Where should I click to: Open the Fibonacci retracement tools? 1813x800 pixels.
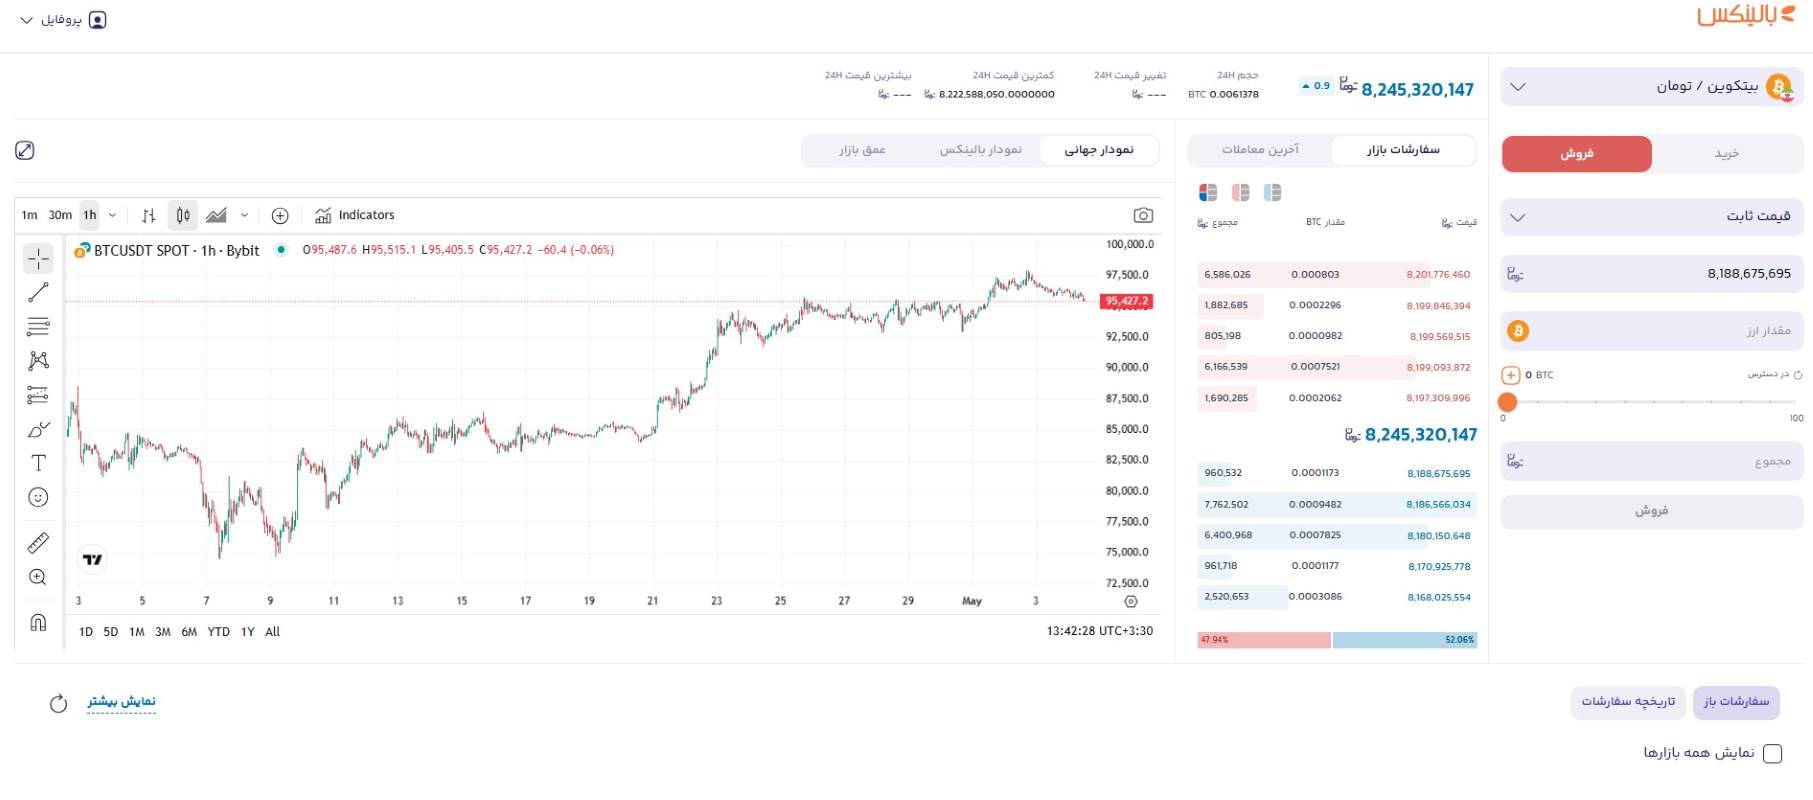pos(38,326)
